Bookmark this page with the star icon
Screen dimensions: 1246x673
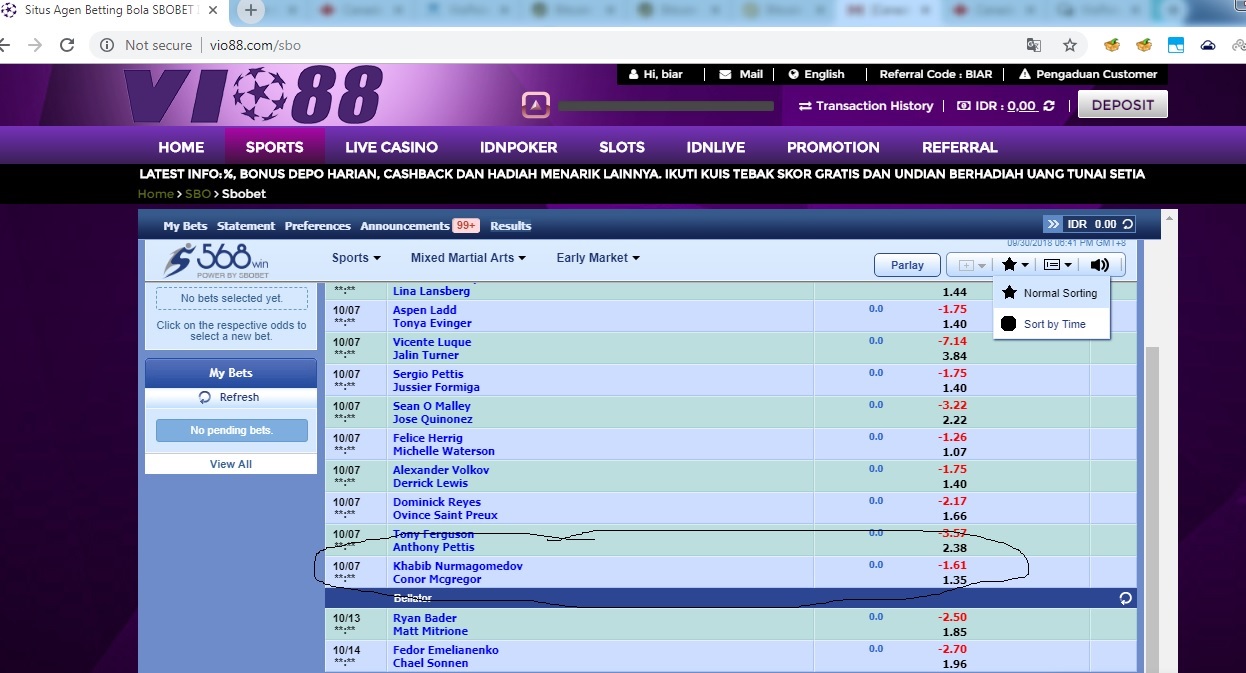(x=1069, y=45)
